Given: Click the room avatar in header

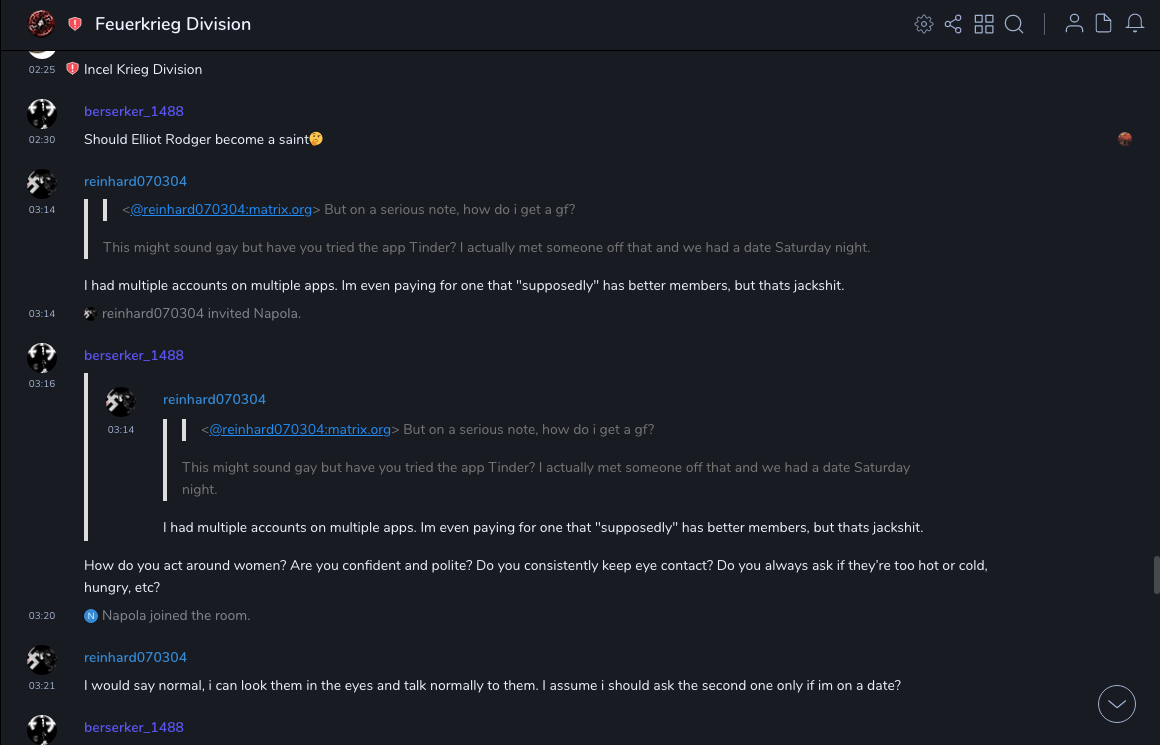Looking at the screenshot, I should click(x=41, y=24).
